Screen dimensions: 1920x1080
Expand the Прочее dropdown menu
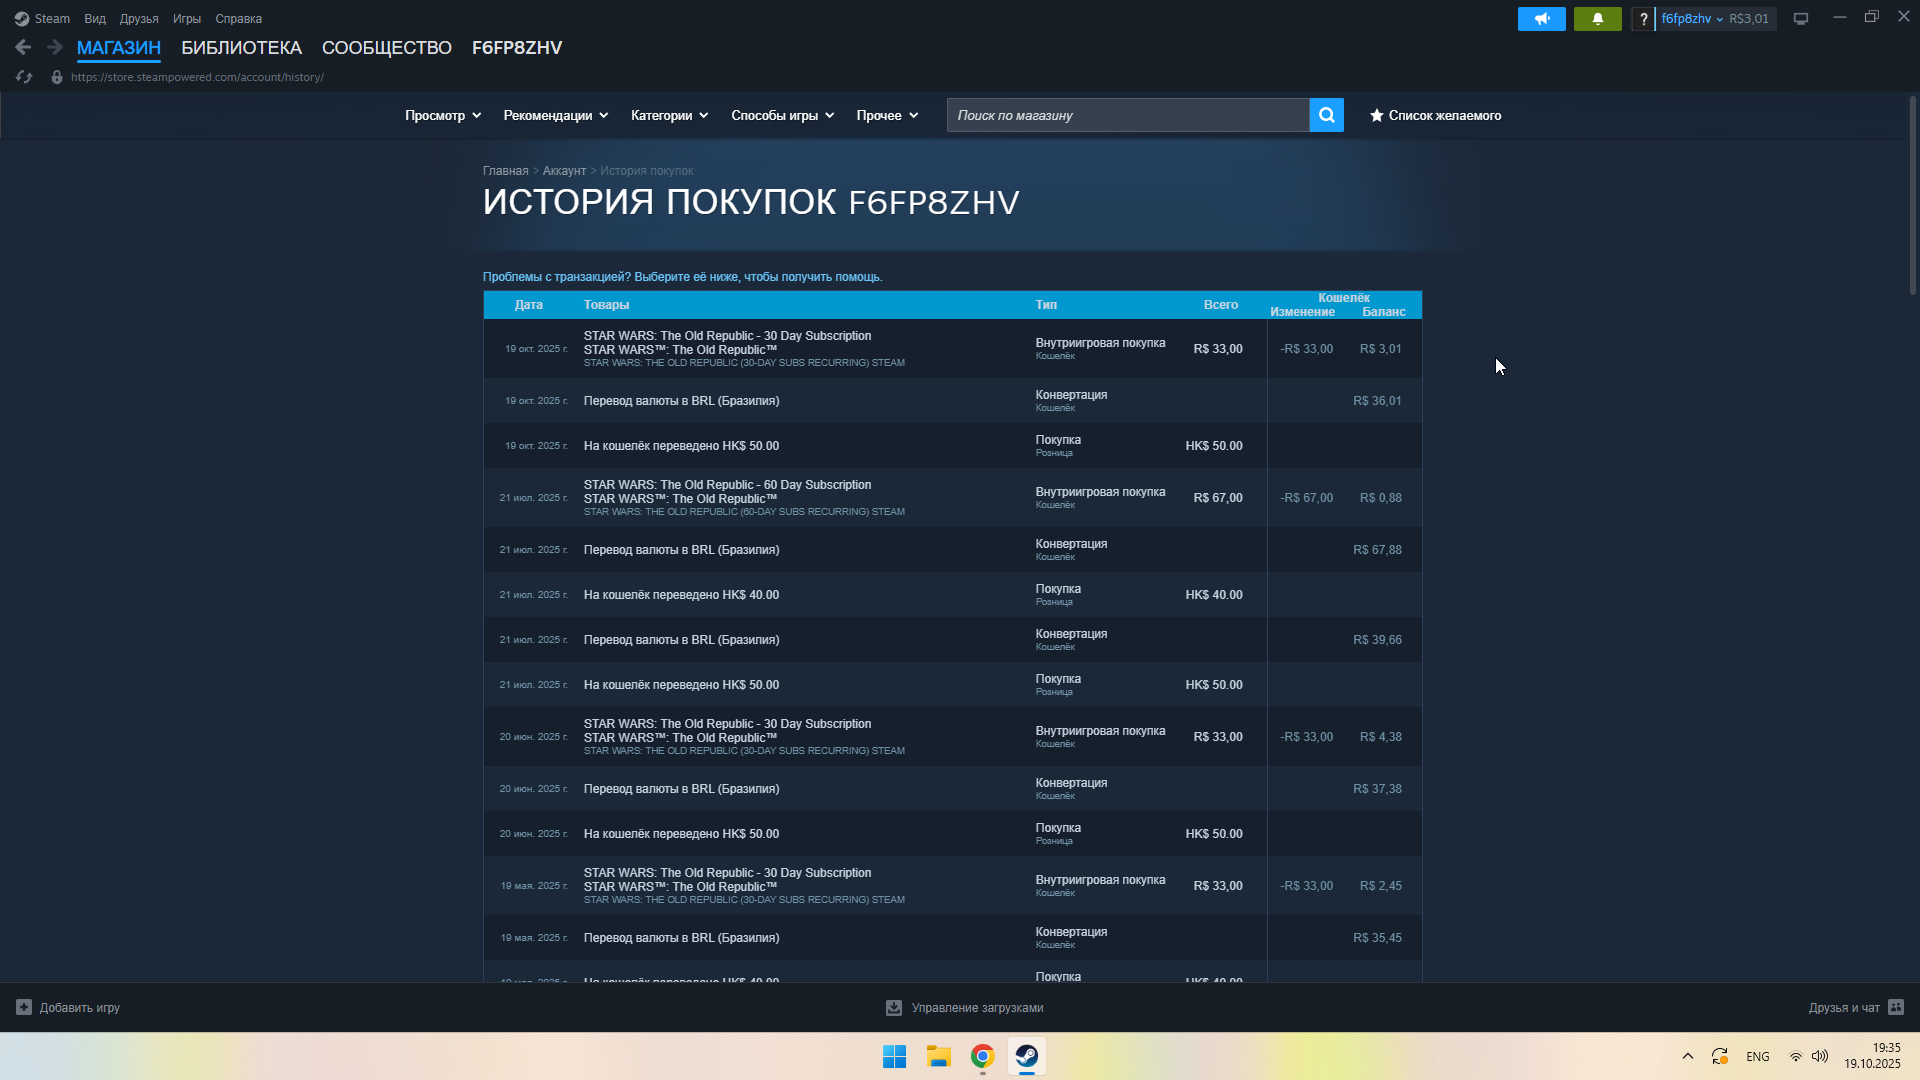pos(886,115)
